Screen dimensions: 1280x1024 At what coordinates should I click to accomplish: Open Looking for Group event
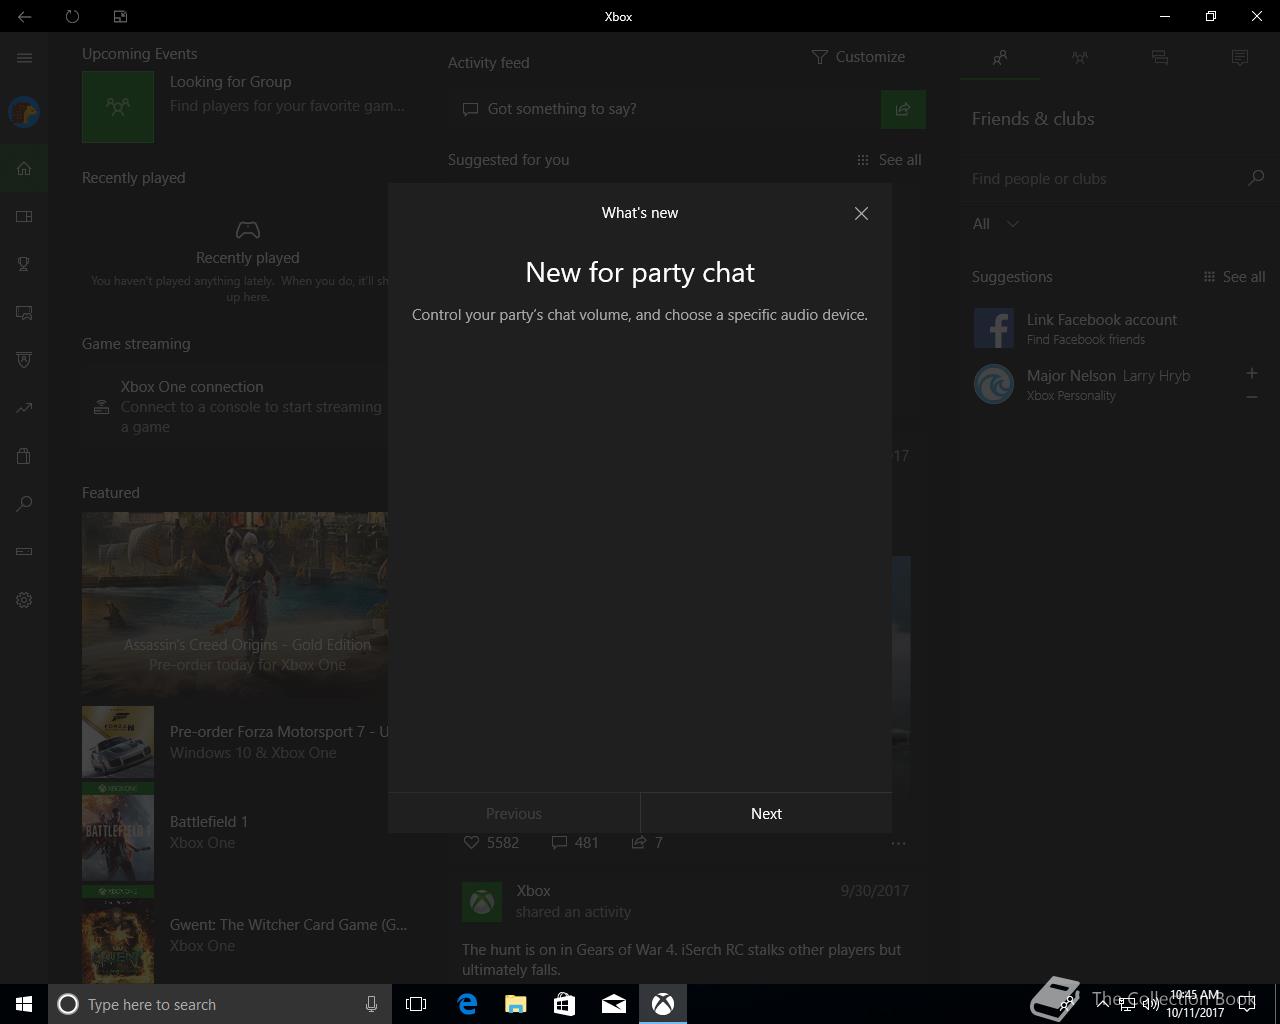click(244, 107)
